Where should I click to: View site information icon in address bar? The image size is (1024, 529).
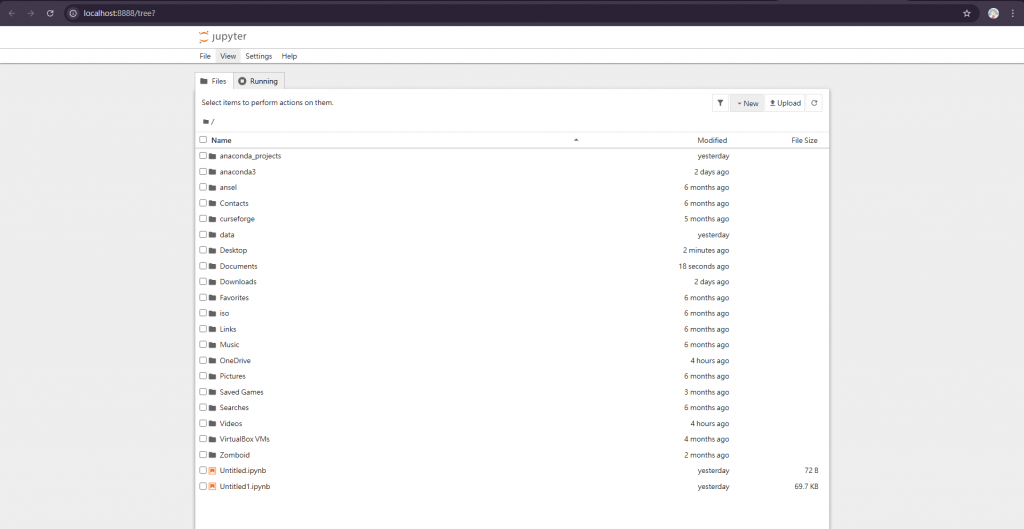[x=73, y=13]
